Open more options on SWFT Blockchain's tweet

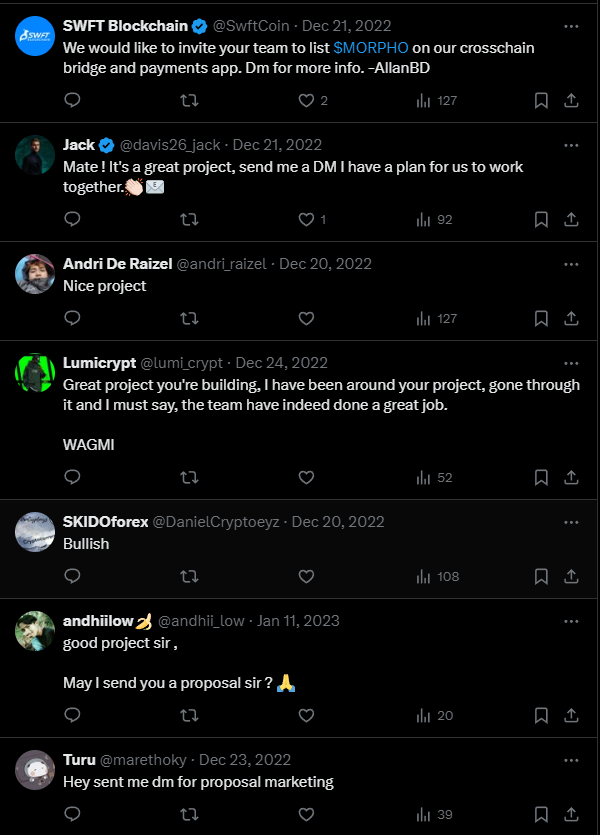[571, 26]
